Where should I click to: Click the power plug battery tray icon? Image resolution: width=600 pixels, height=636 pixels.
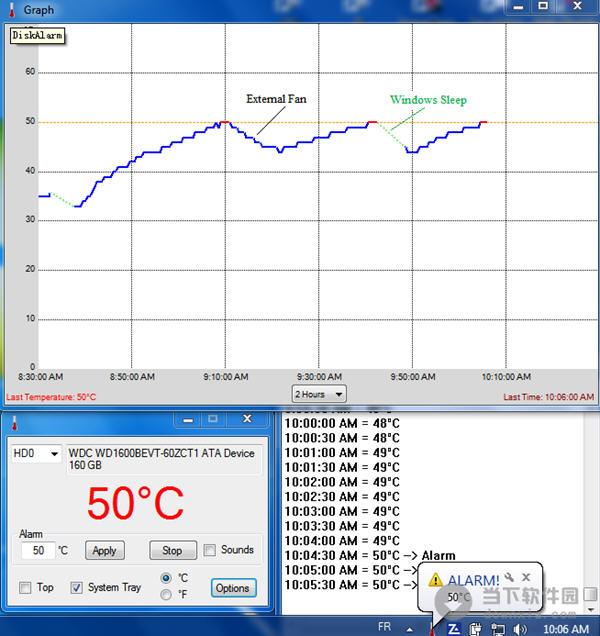point(475,629)
